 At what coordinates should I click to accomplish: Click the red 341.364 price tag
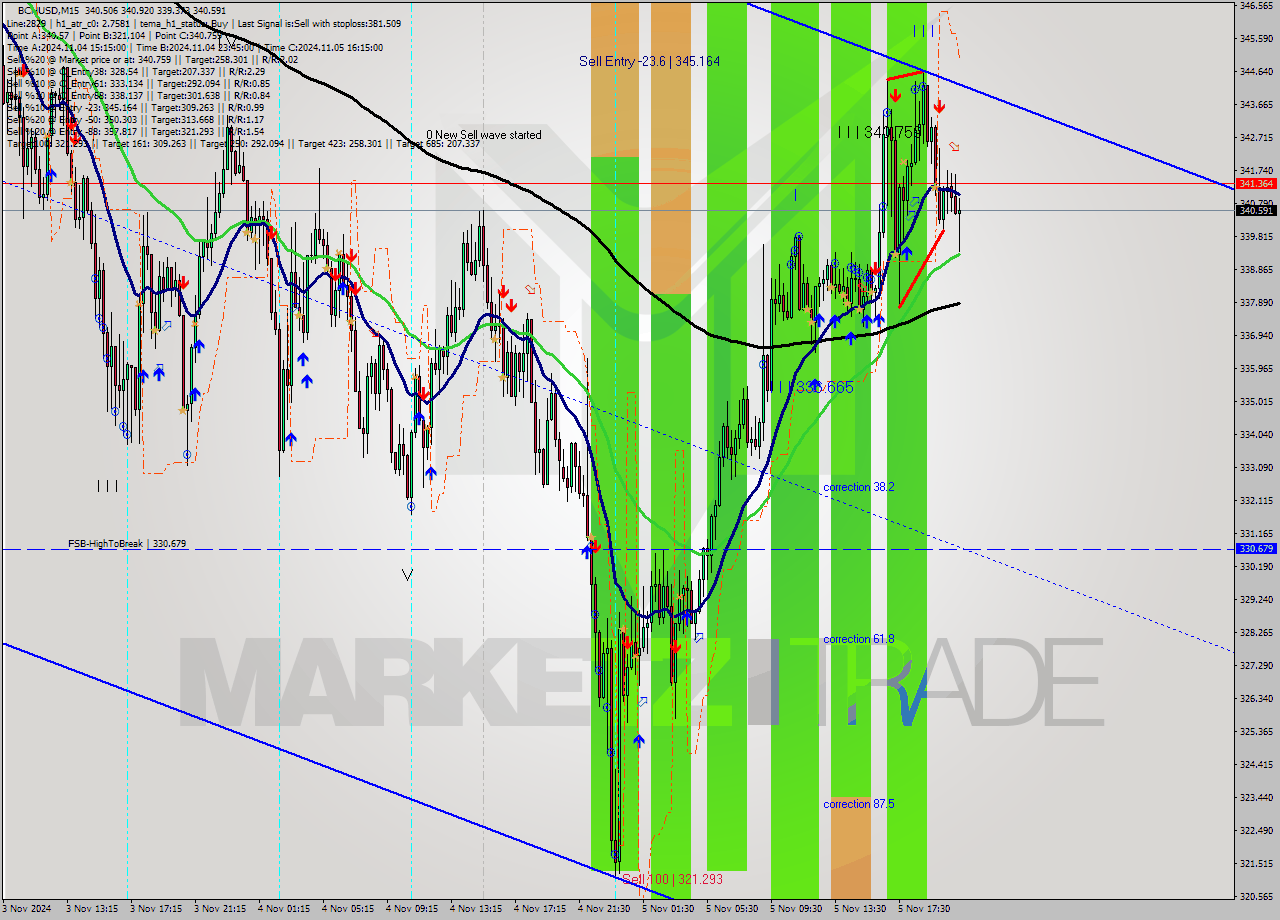click(x=1256, y=184)
